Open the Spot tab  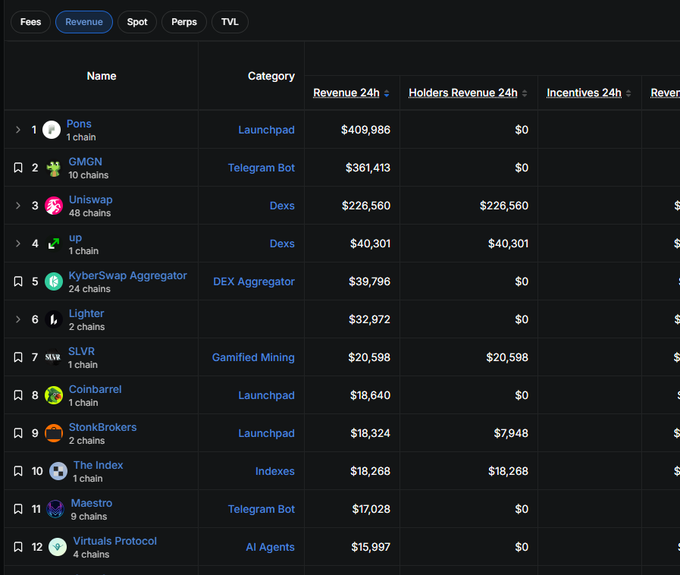point(137,22)
